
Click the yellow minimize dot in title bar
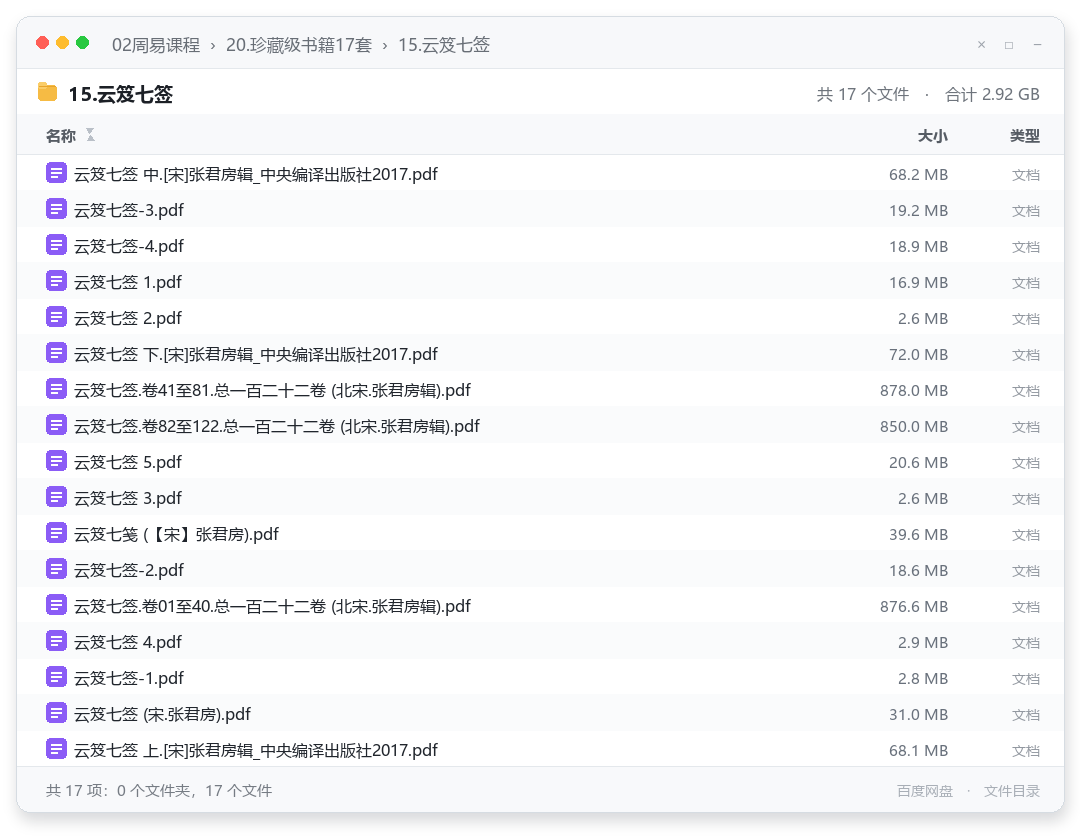63,43
